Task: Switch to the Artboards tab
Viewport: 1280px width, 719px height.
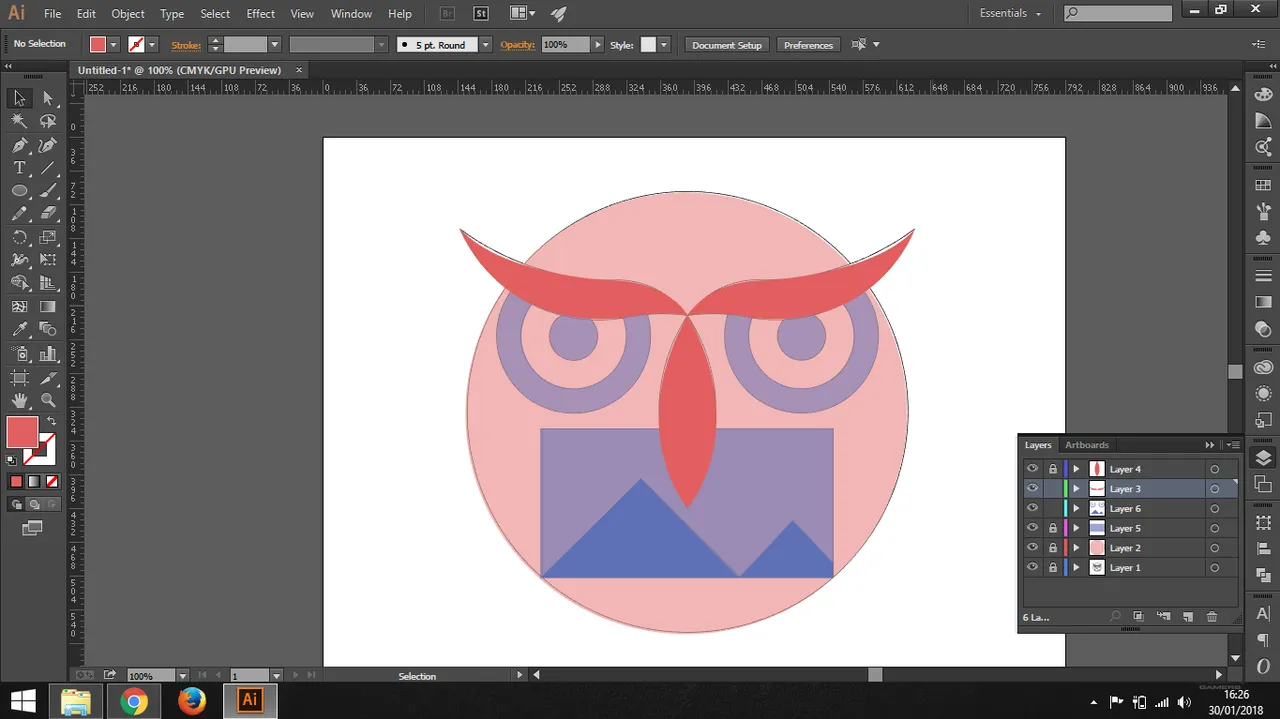Action: [x=1087, y=445]
